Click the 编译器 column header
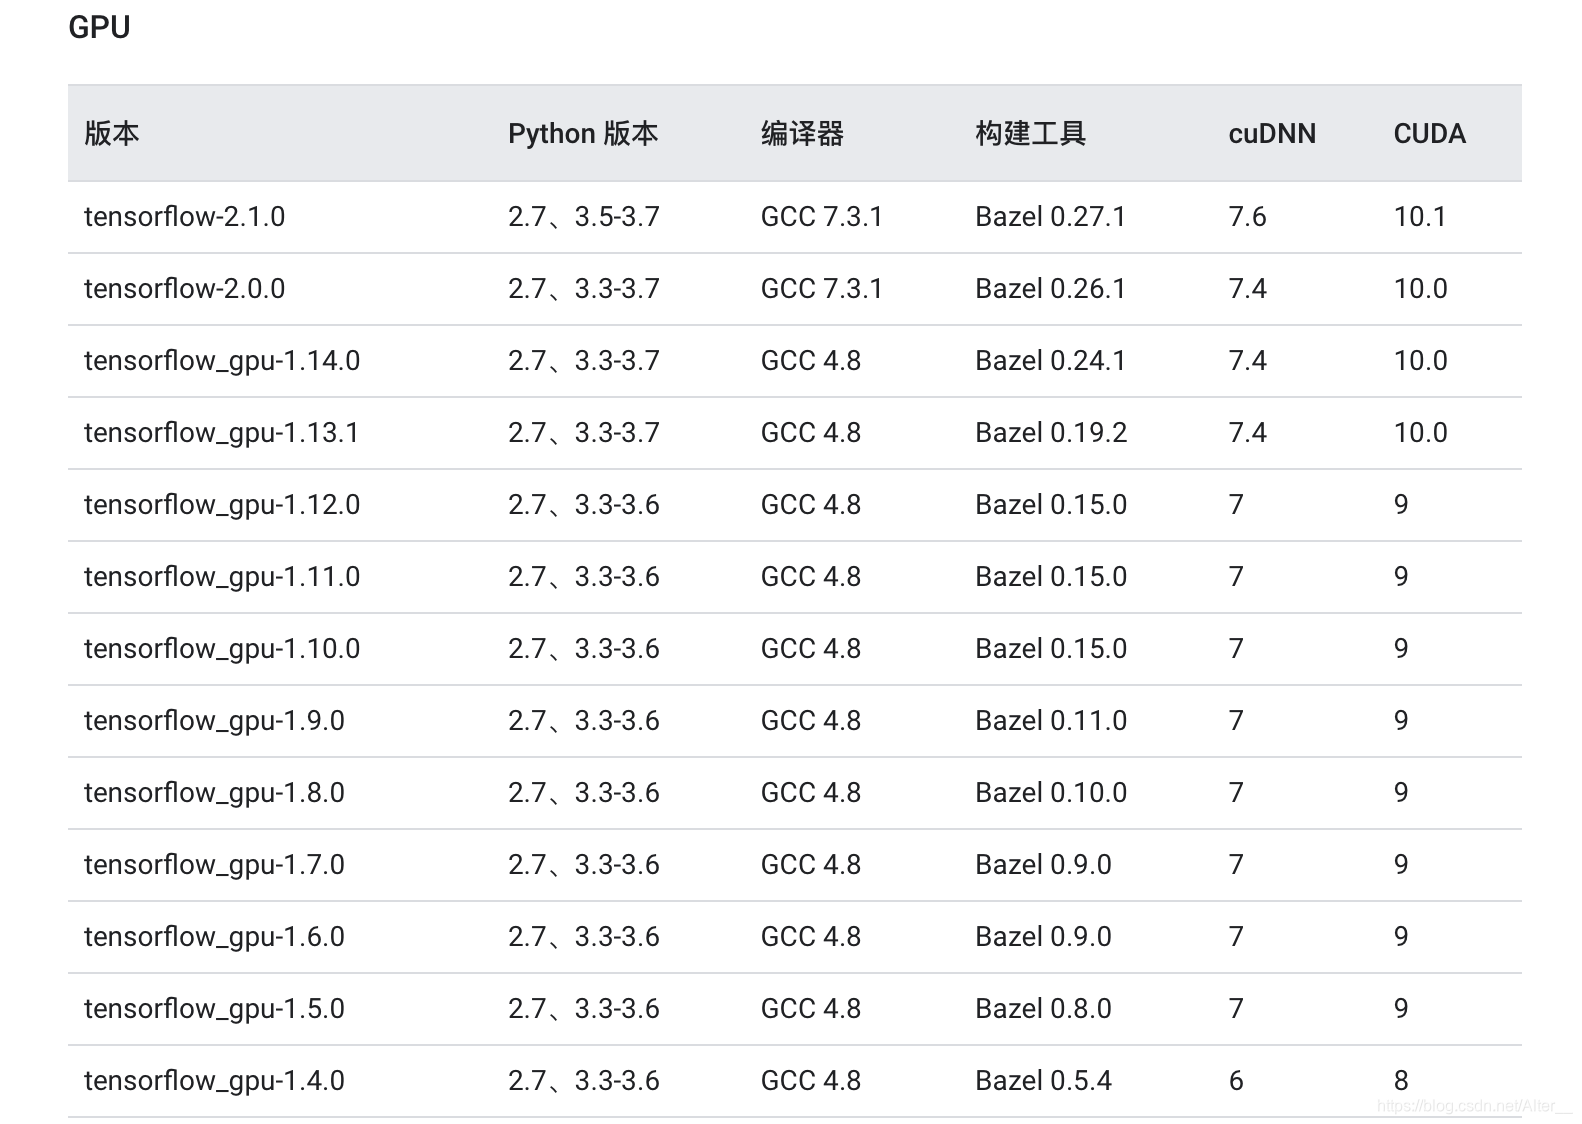Viewport: 1582px width, 1124px height. [802, 133]
